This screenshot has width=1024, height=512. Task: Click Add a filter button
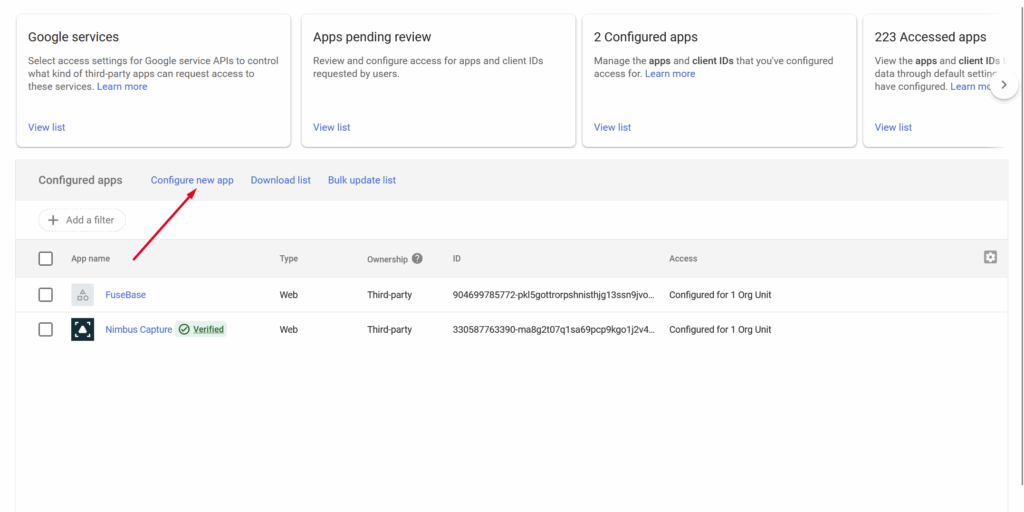82,220
